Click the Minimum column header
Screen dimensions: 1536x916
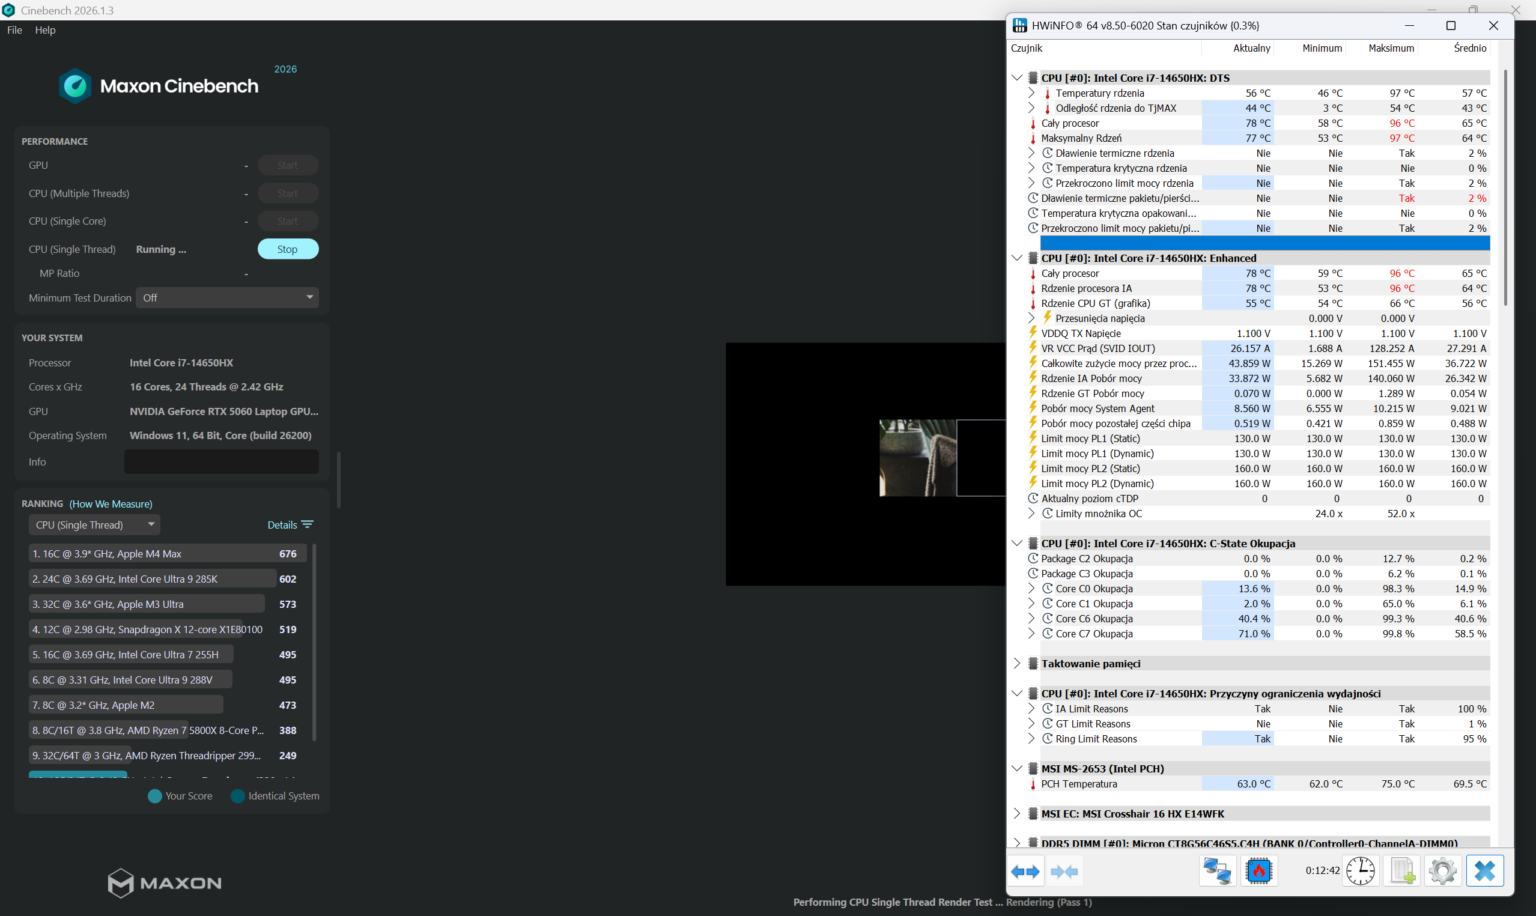pyautogui.click(x=1322, y=48)
